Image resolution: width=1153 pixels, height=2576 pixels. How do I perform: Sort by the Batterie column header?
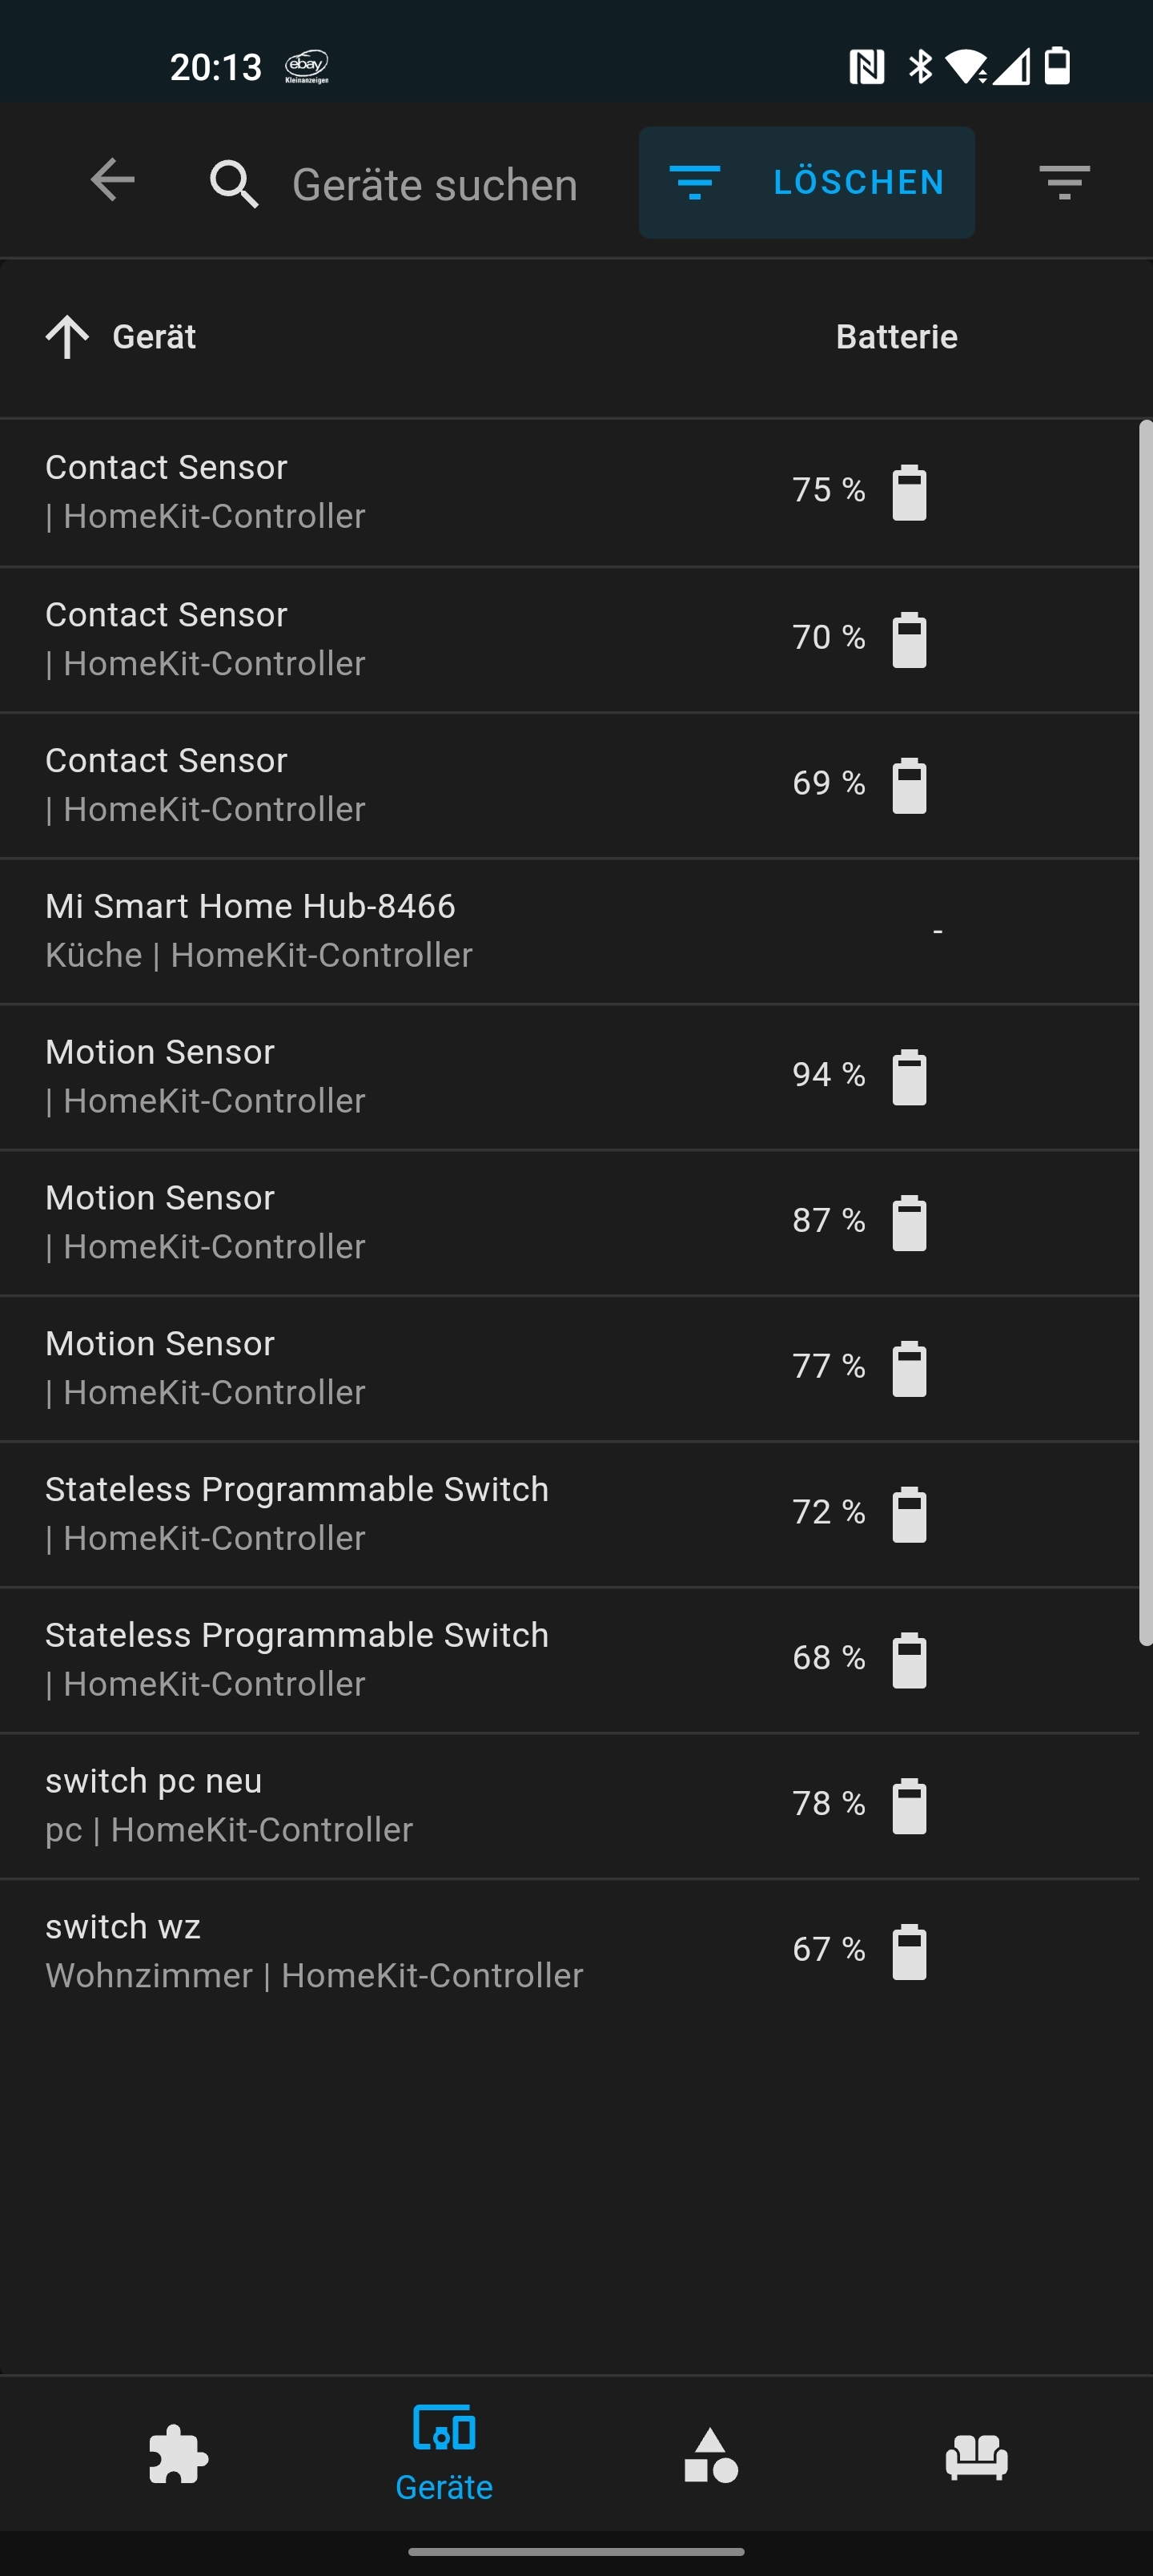(x=896, y=337)
